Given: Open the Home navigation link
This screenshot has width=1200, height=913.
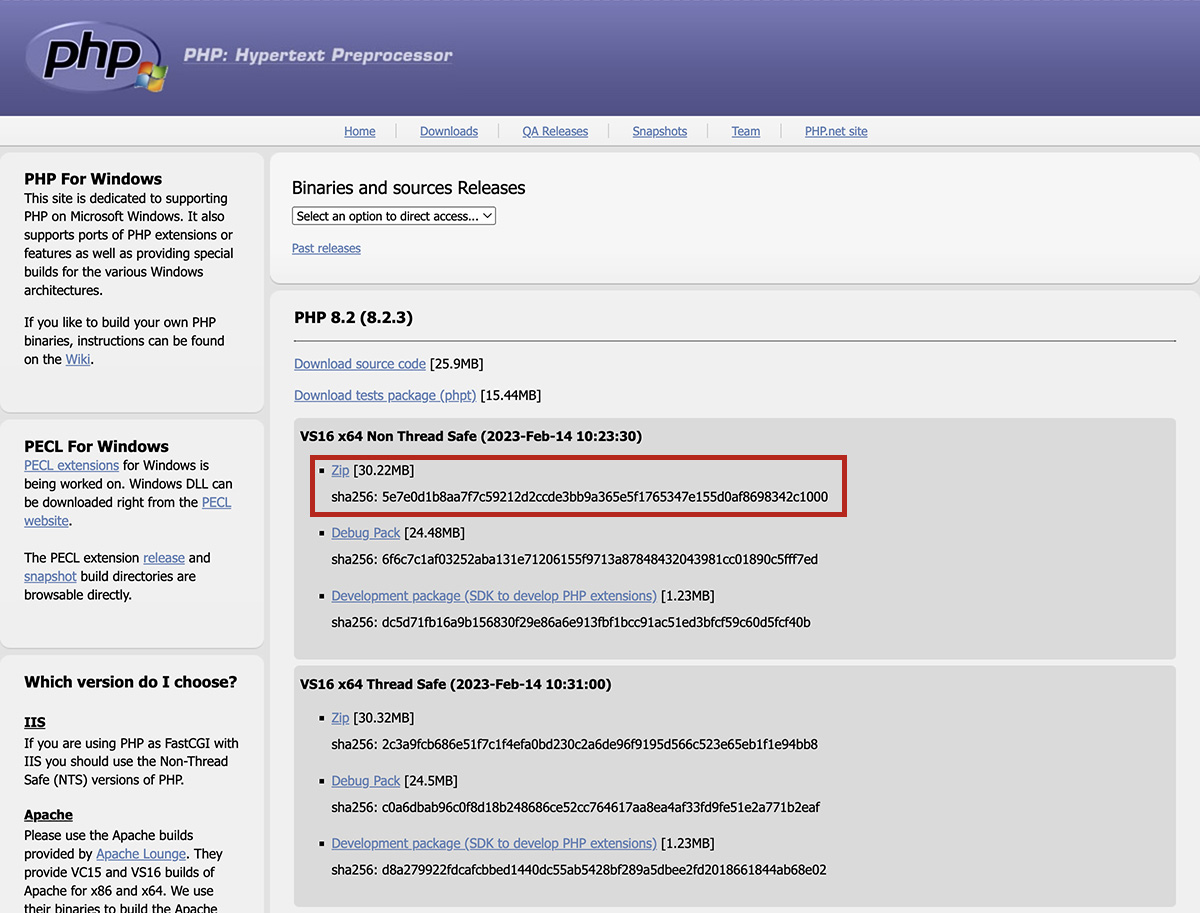Looking at the screenshot, I should (360, 131).
